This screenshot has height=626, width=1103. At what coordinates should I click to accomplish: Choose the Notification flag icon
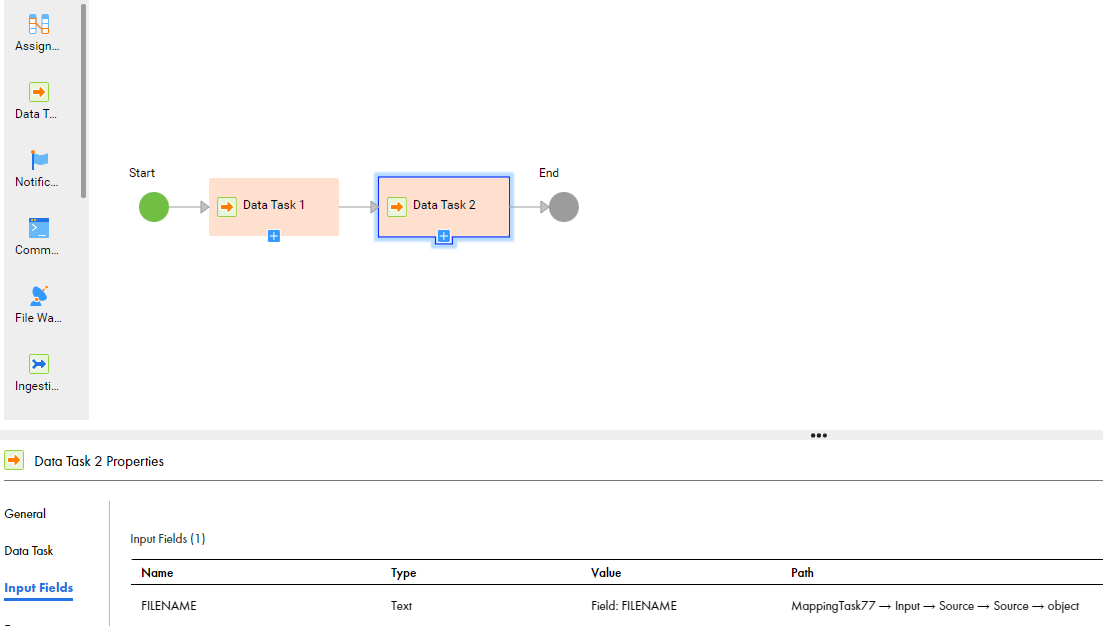point(39,160)
